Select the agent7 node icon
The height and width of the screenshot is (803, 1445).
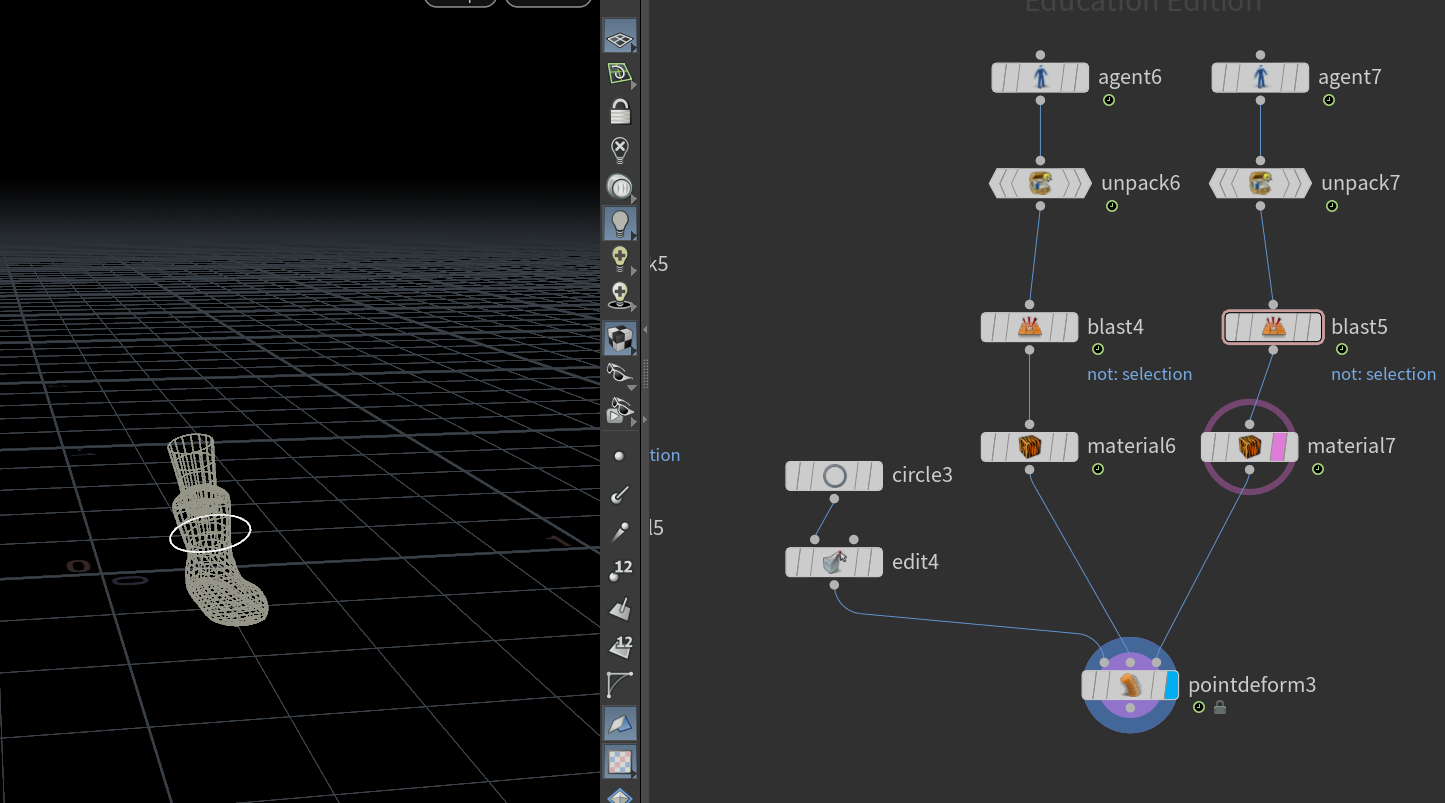(x=1260, y=77)
